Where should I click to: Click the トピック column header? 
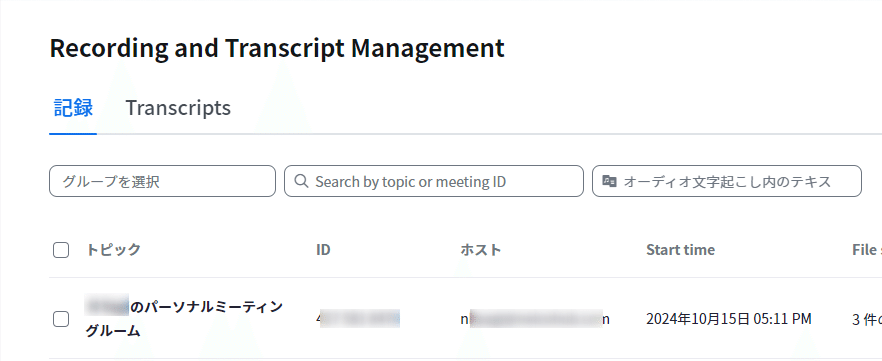pyautogui.click(x=113, y=250)
